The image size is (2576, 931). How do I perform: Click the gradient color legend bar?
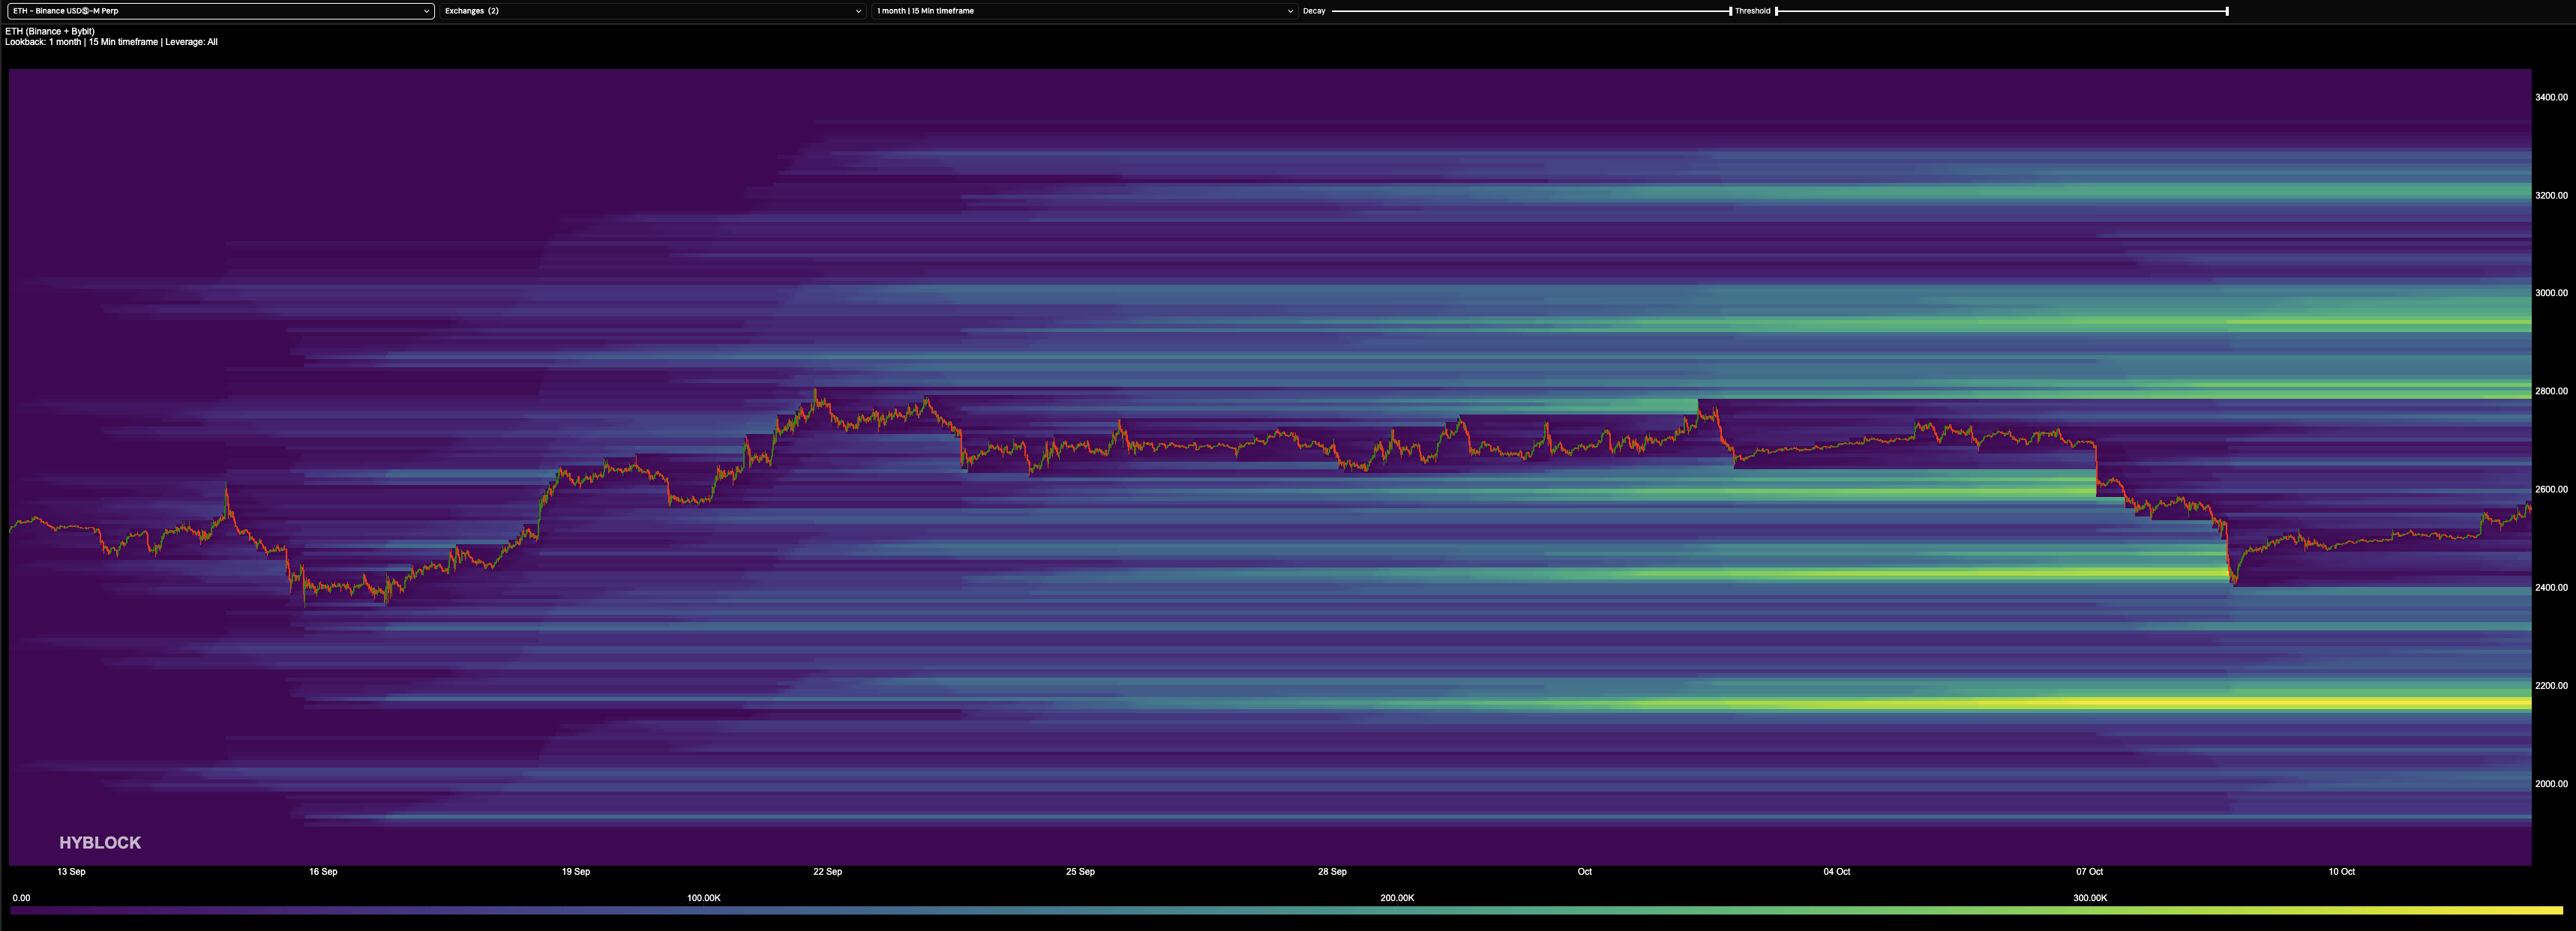click(1287, 910)
